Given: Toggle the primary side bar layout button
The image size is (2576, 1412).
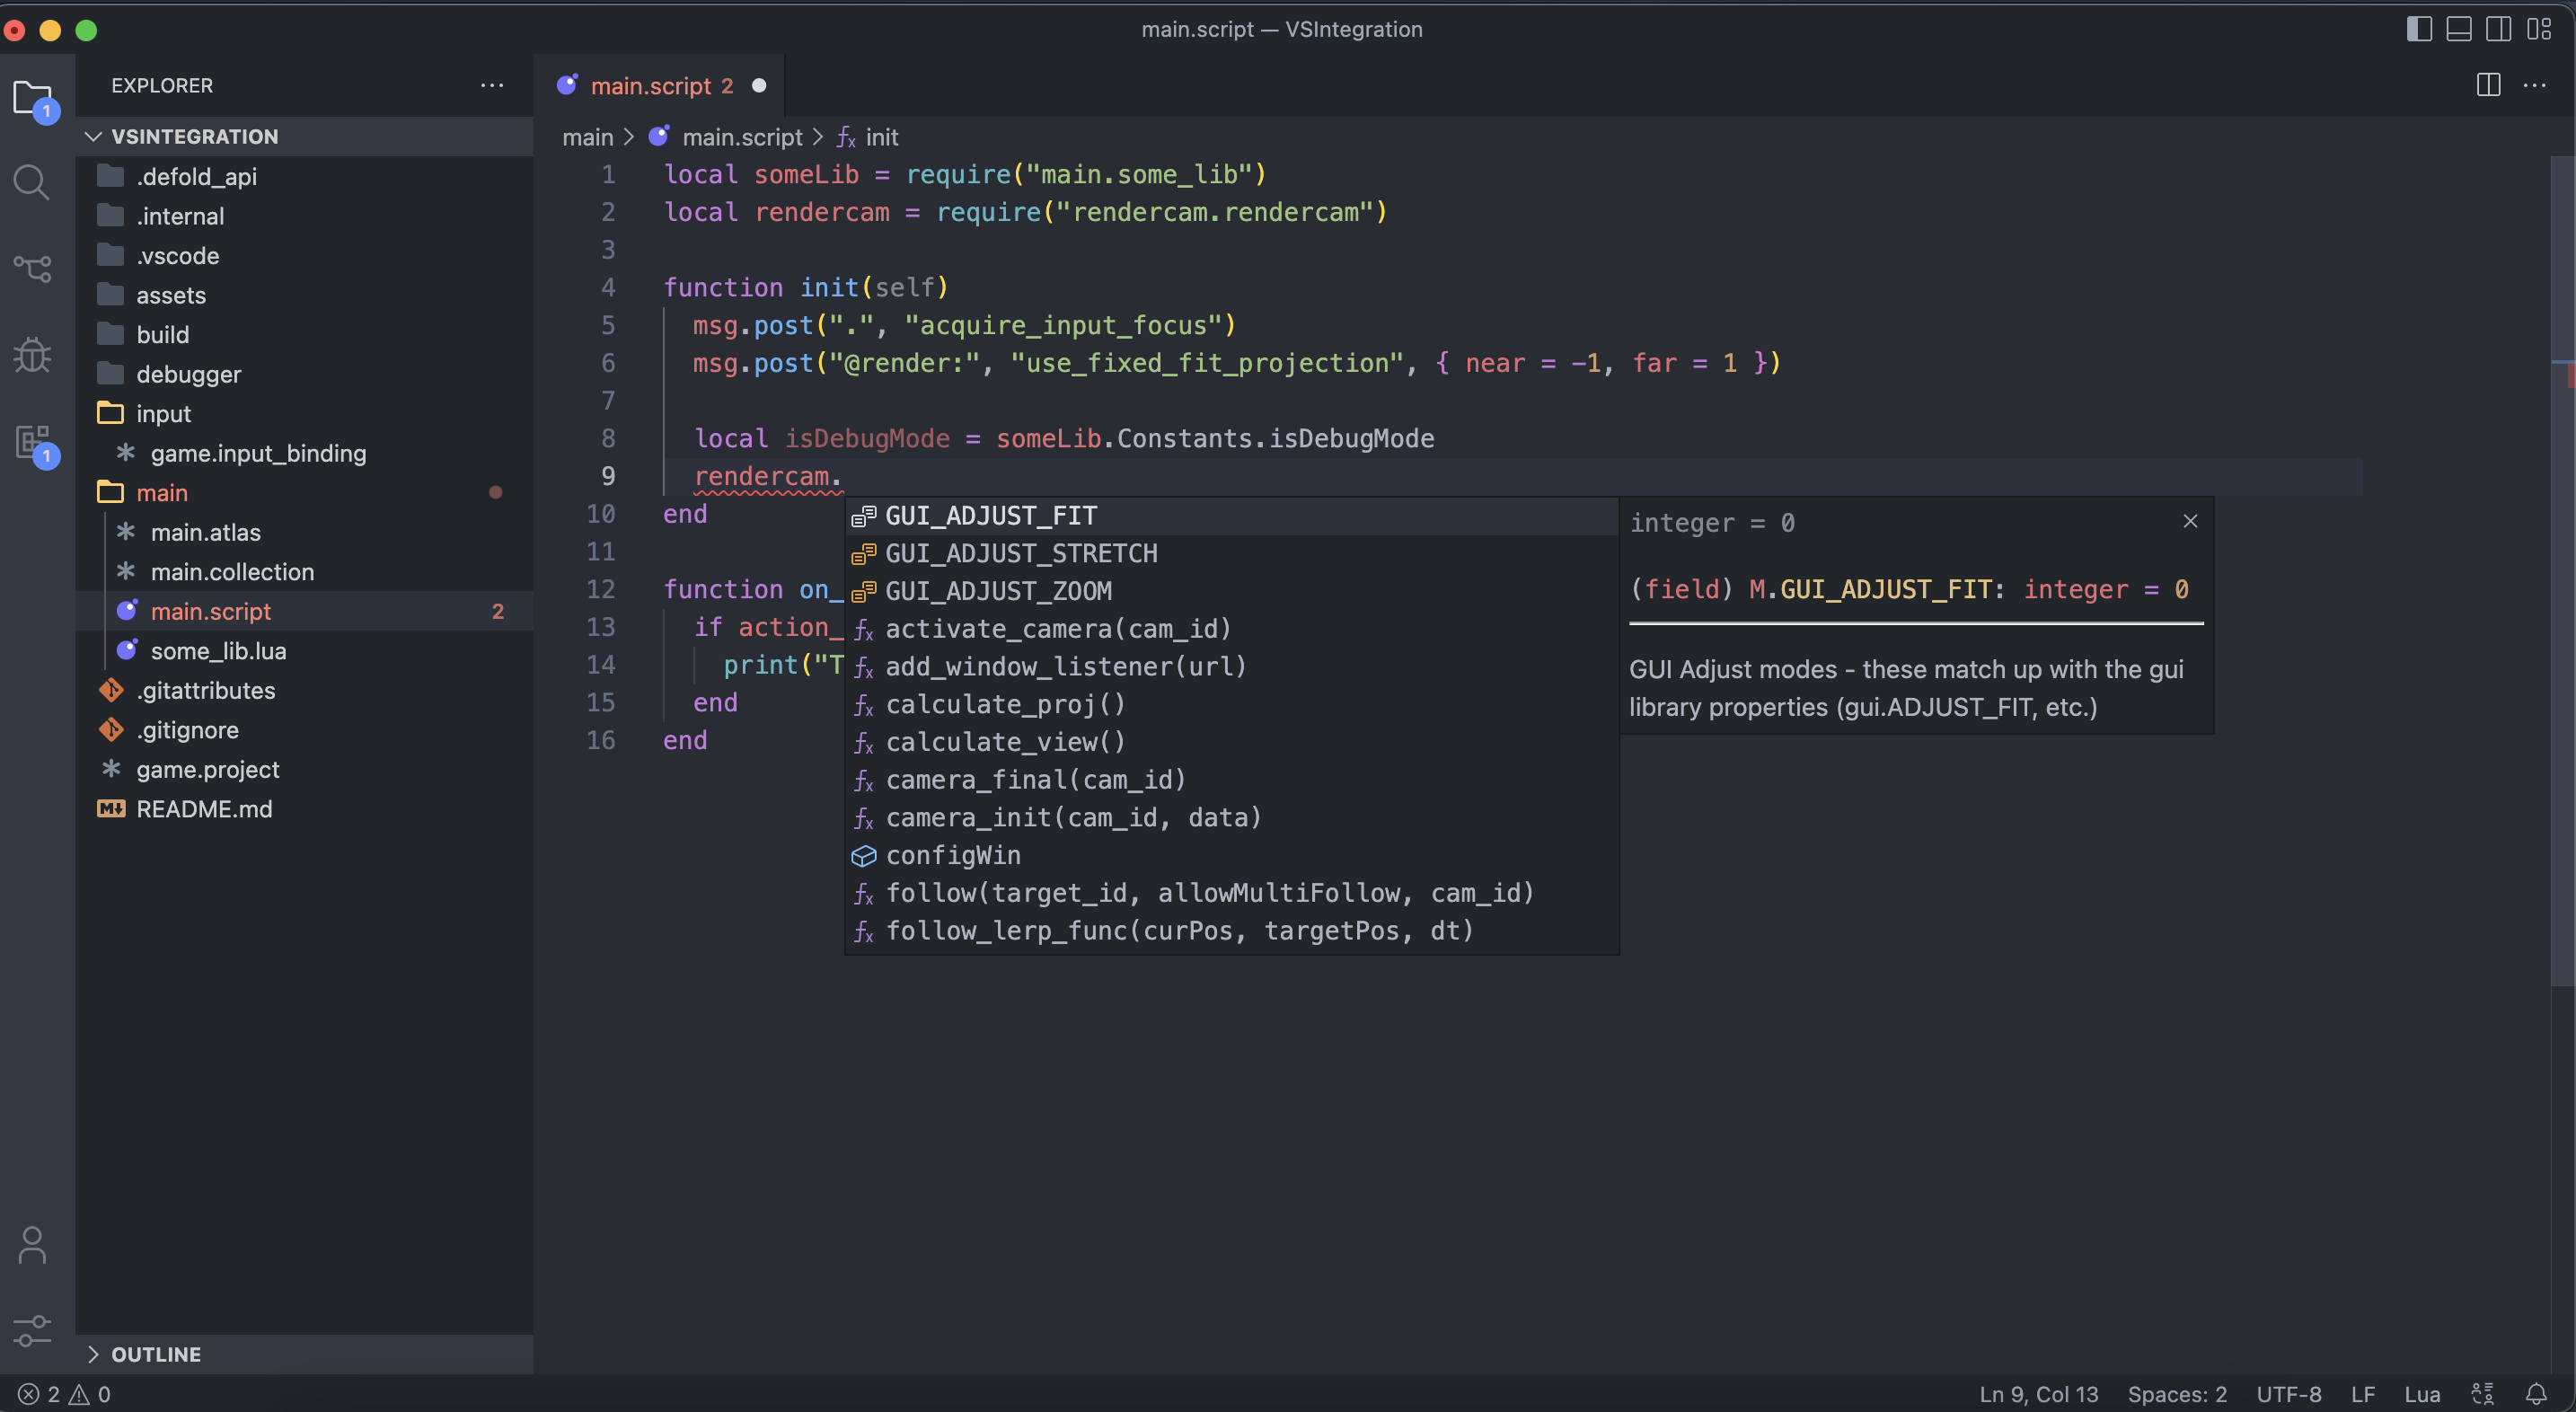Looking at the screenshot, I should [2418, 29].
